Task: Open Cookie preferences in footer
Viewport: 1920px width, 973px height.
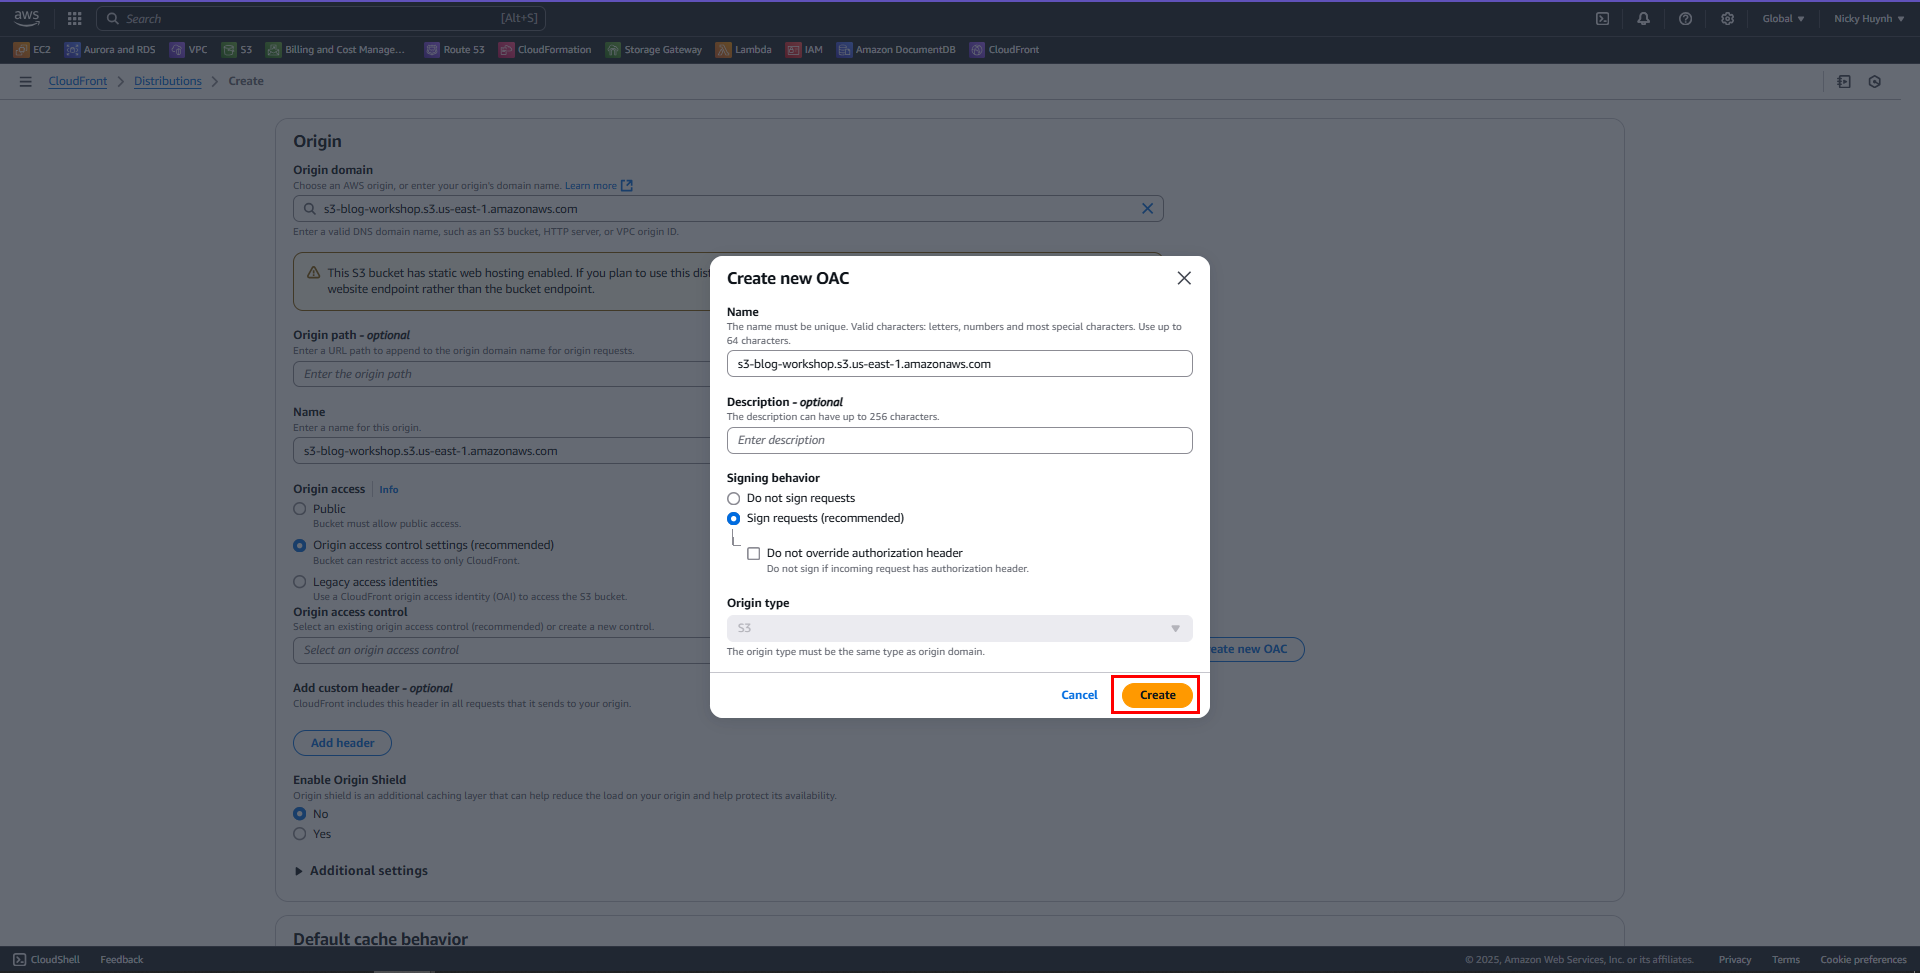Action: 1863,960
